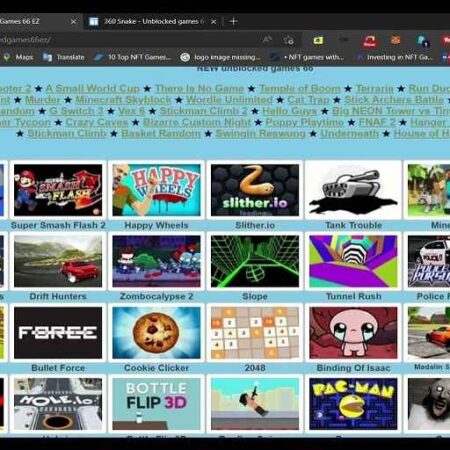Click the Police Pursuit car thumbnail

[x=429, y=261]
